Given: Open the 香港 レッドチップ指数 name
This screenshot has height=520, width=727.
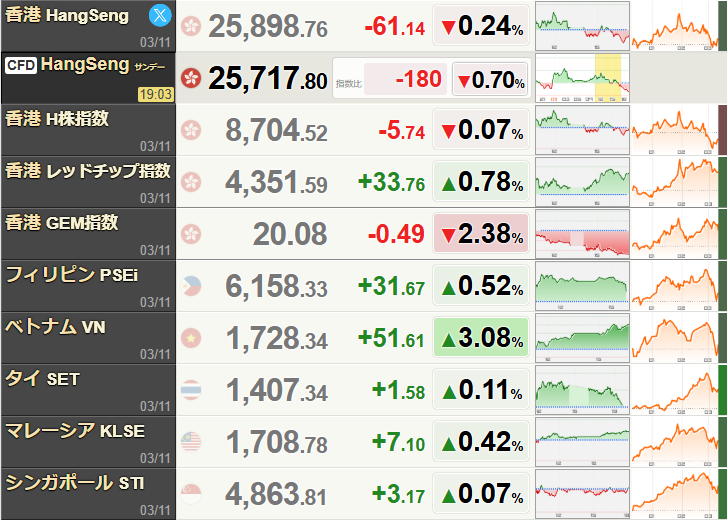Looking at the screenshot, I should pos(88,171).
